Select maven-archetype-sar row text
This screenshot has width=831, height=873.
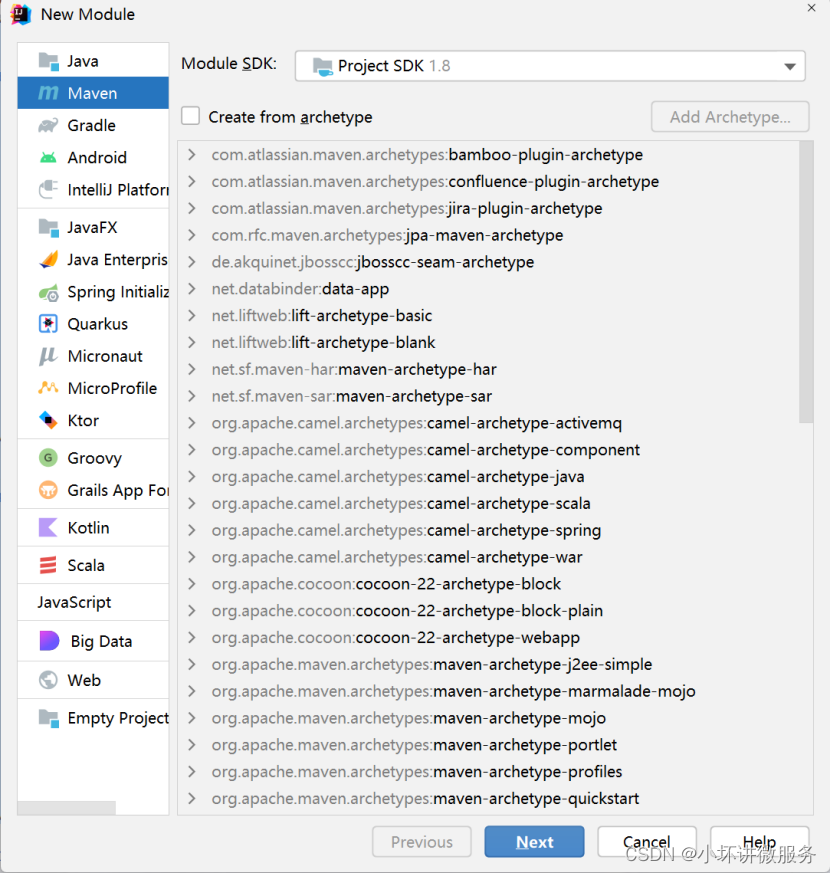point(352,396)
